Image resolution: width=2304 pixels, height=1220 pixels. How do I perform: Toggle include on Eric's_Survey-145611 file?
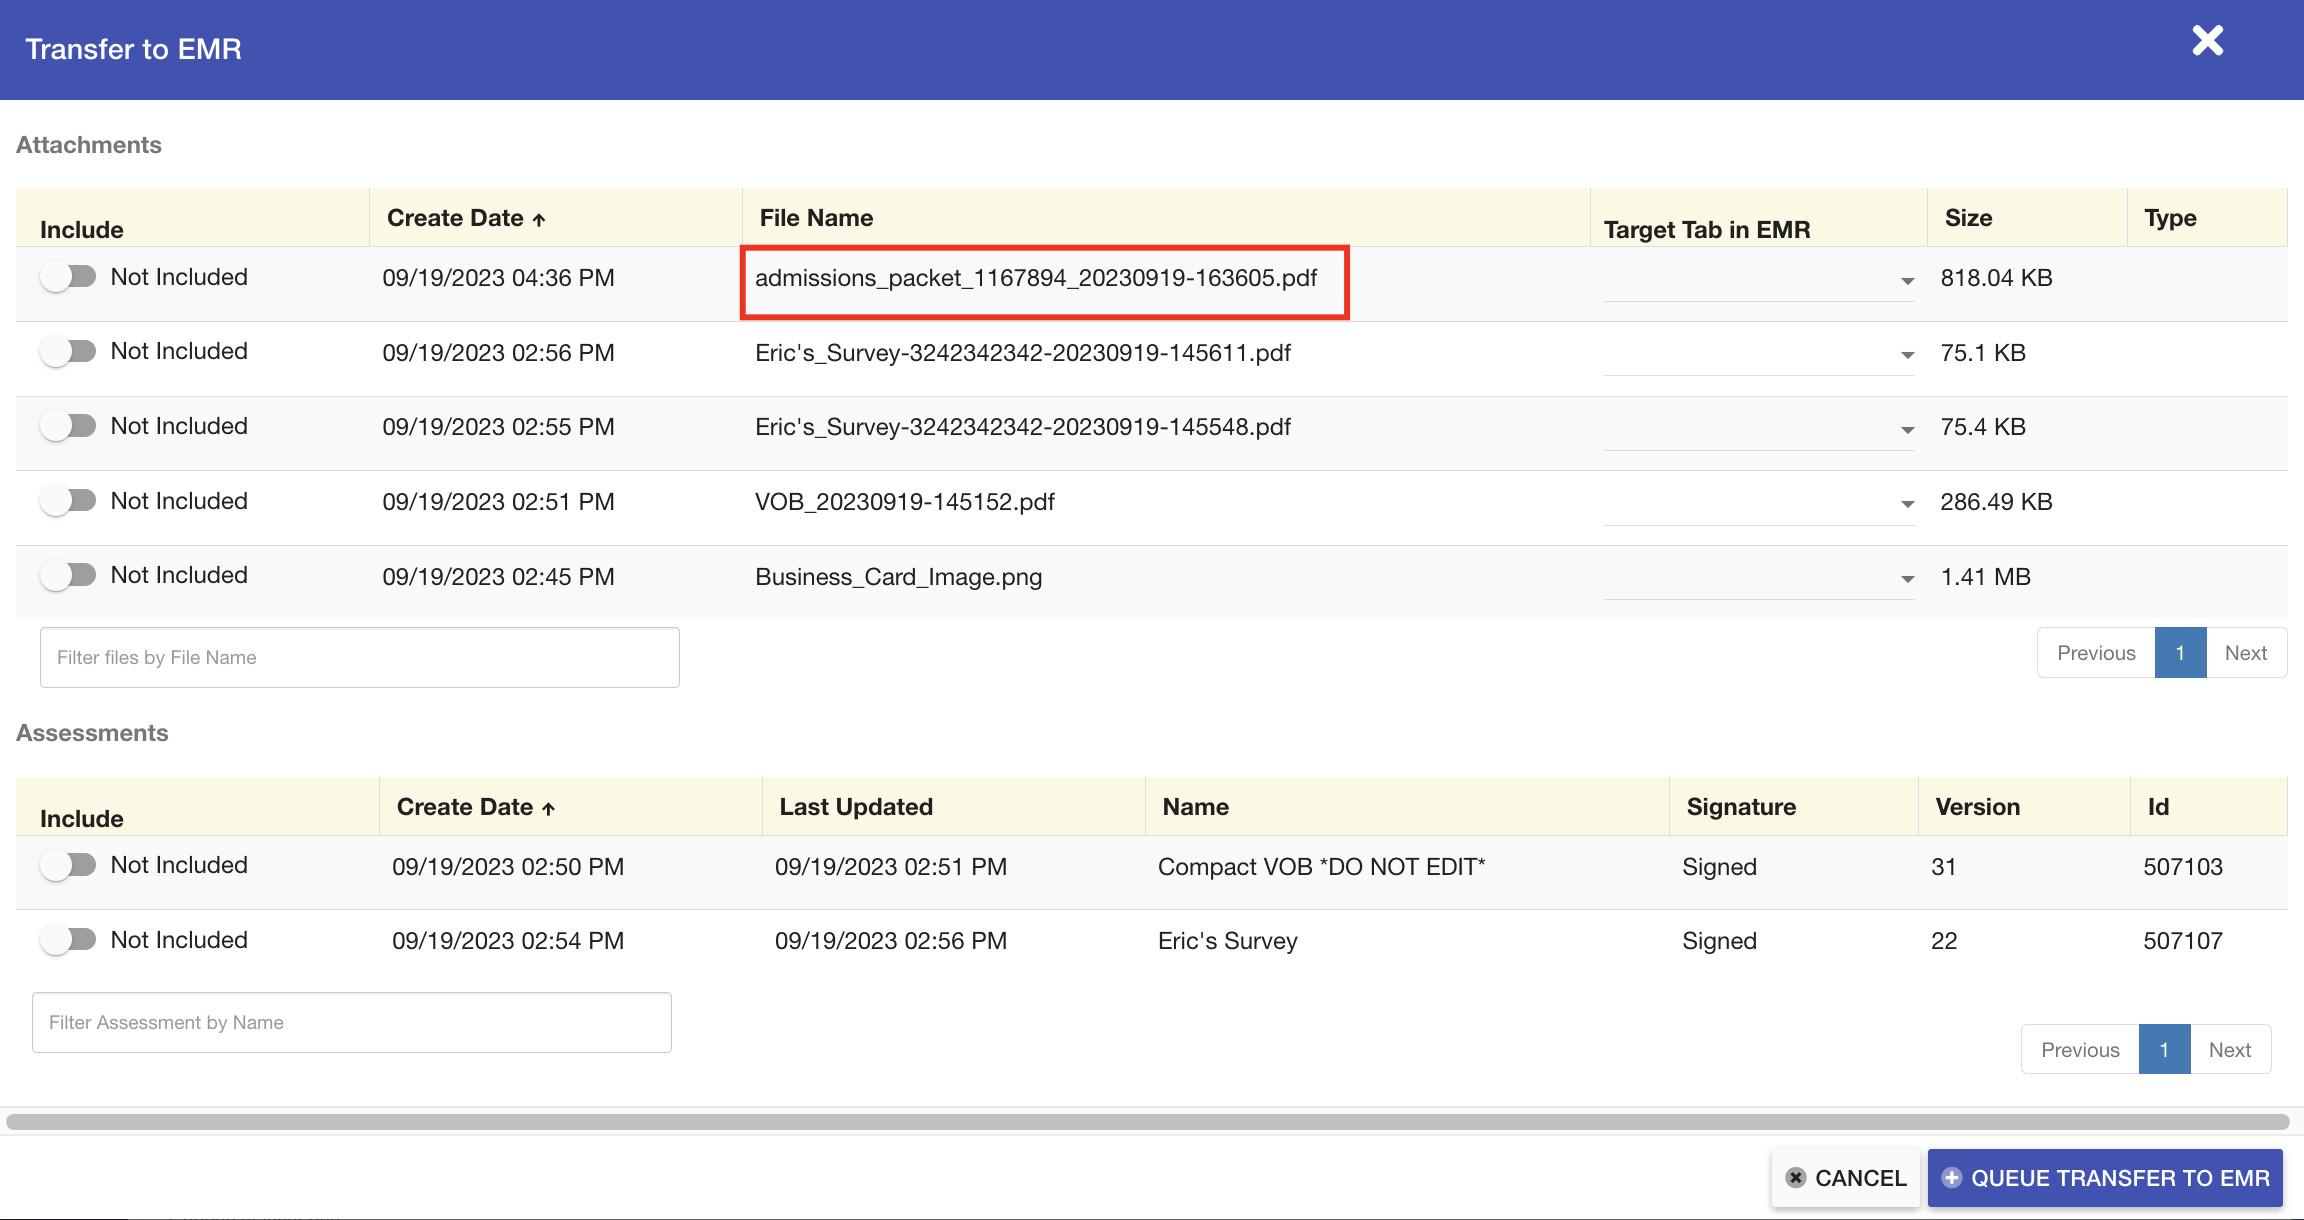69,350
